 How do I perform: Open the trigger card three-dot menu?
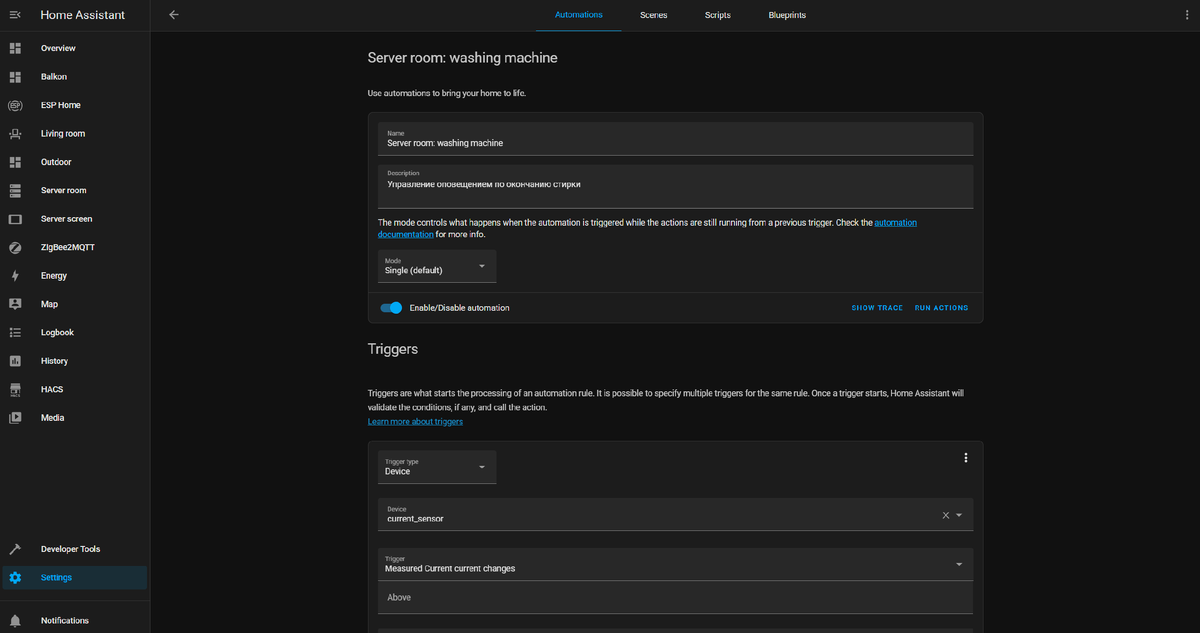[x=966, y=458]
